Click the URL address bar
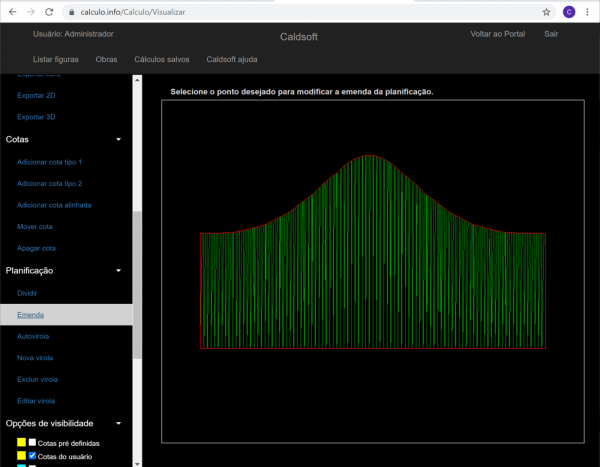600x467 pixels. coord(300,12)
